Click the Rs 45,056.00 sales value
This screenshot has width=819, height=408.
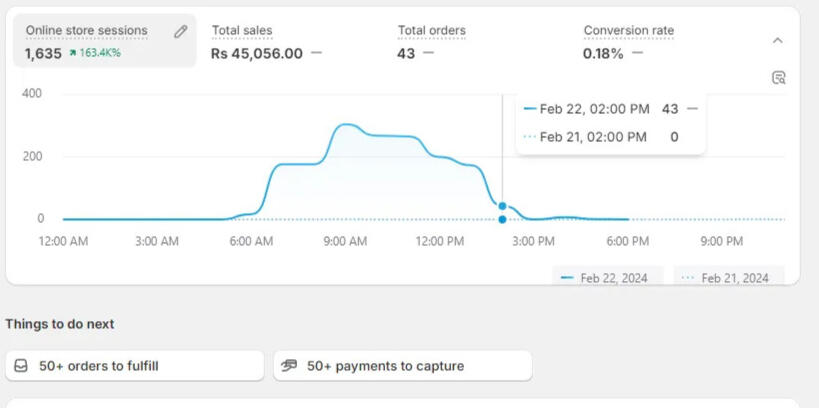click(256, 54)
